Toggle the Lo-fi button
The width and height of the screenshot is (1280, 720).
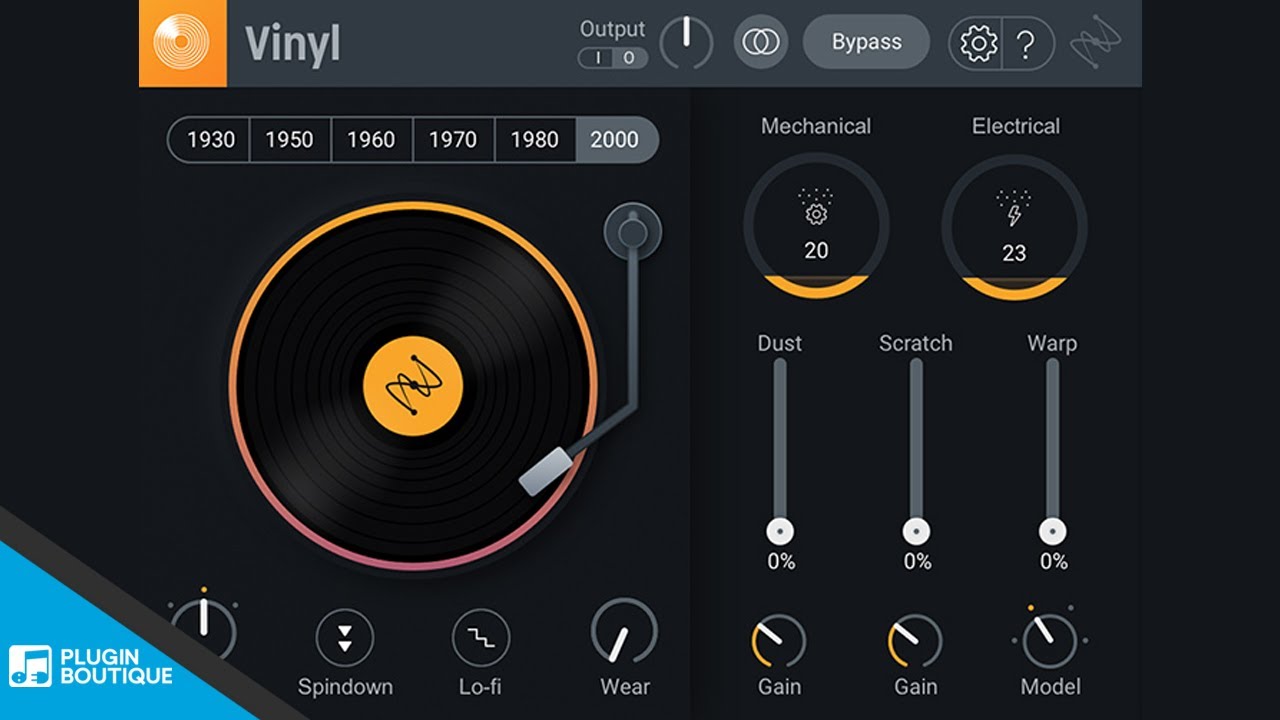point(481,638)
